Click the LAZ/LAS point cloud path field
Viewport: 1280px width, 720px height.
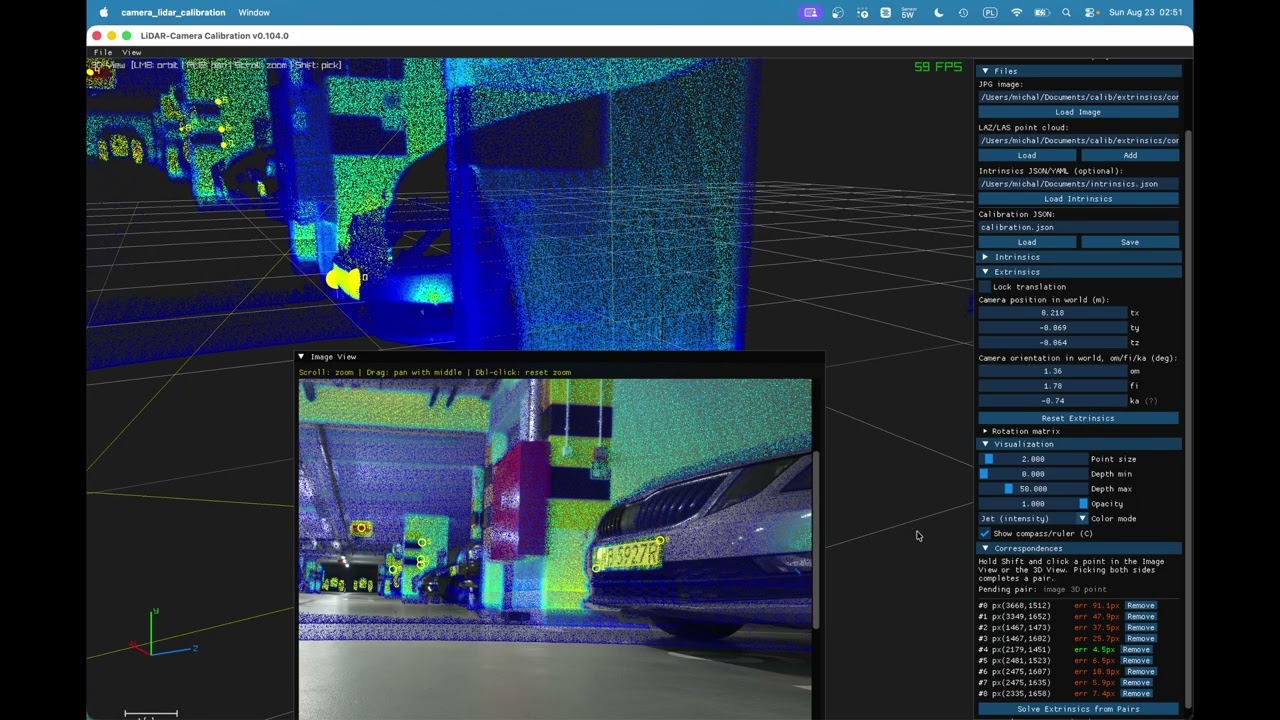point(1078,140)
